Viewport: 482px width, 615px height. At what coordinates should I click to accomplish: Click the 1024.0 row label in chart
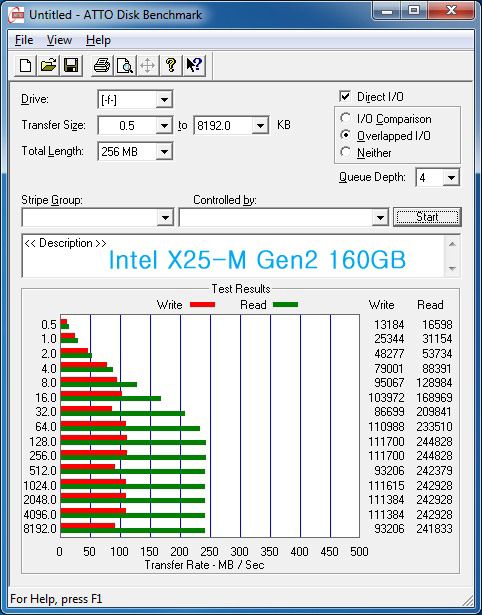click(x=40, y=486)
